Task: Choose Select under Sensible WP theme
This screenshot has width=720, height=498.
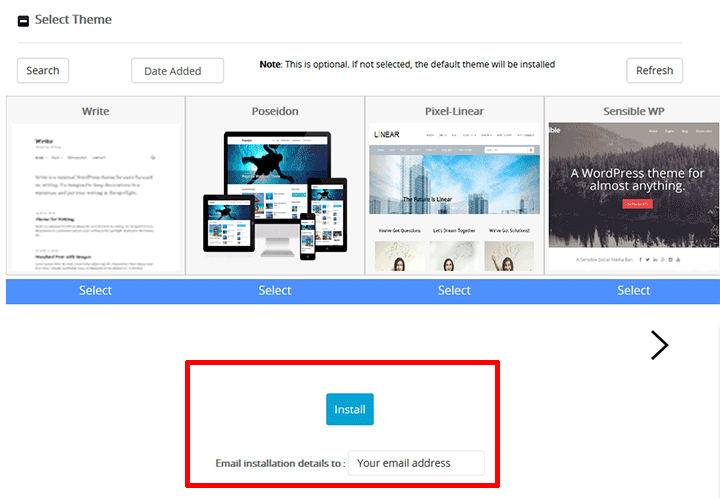Action: pyautogui.click(x=633, y=291)
